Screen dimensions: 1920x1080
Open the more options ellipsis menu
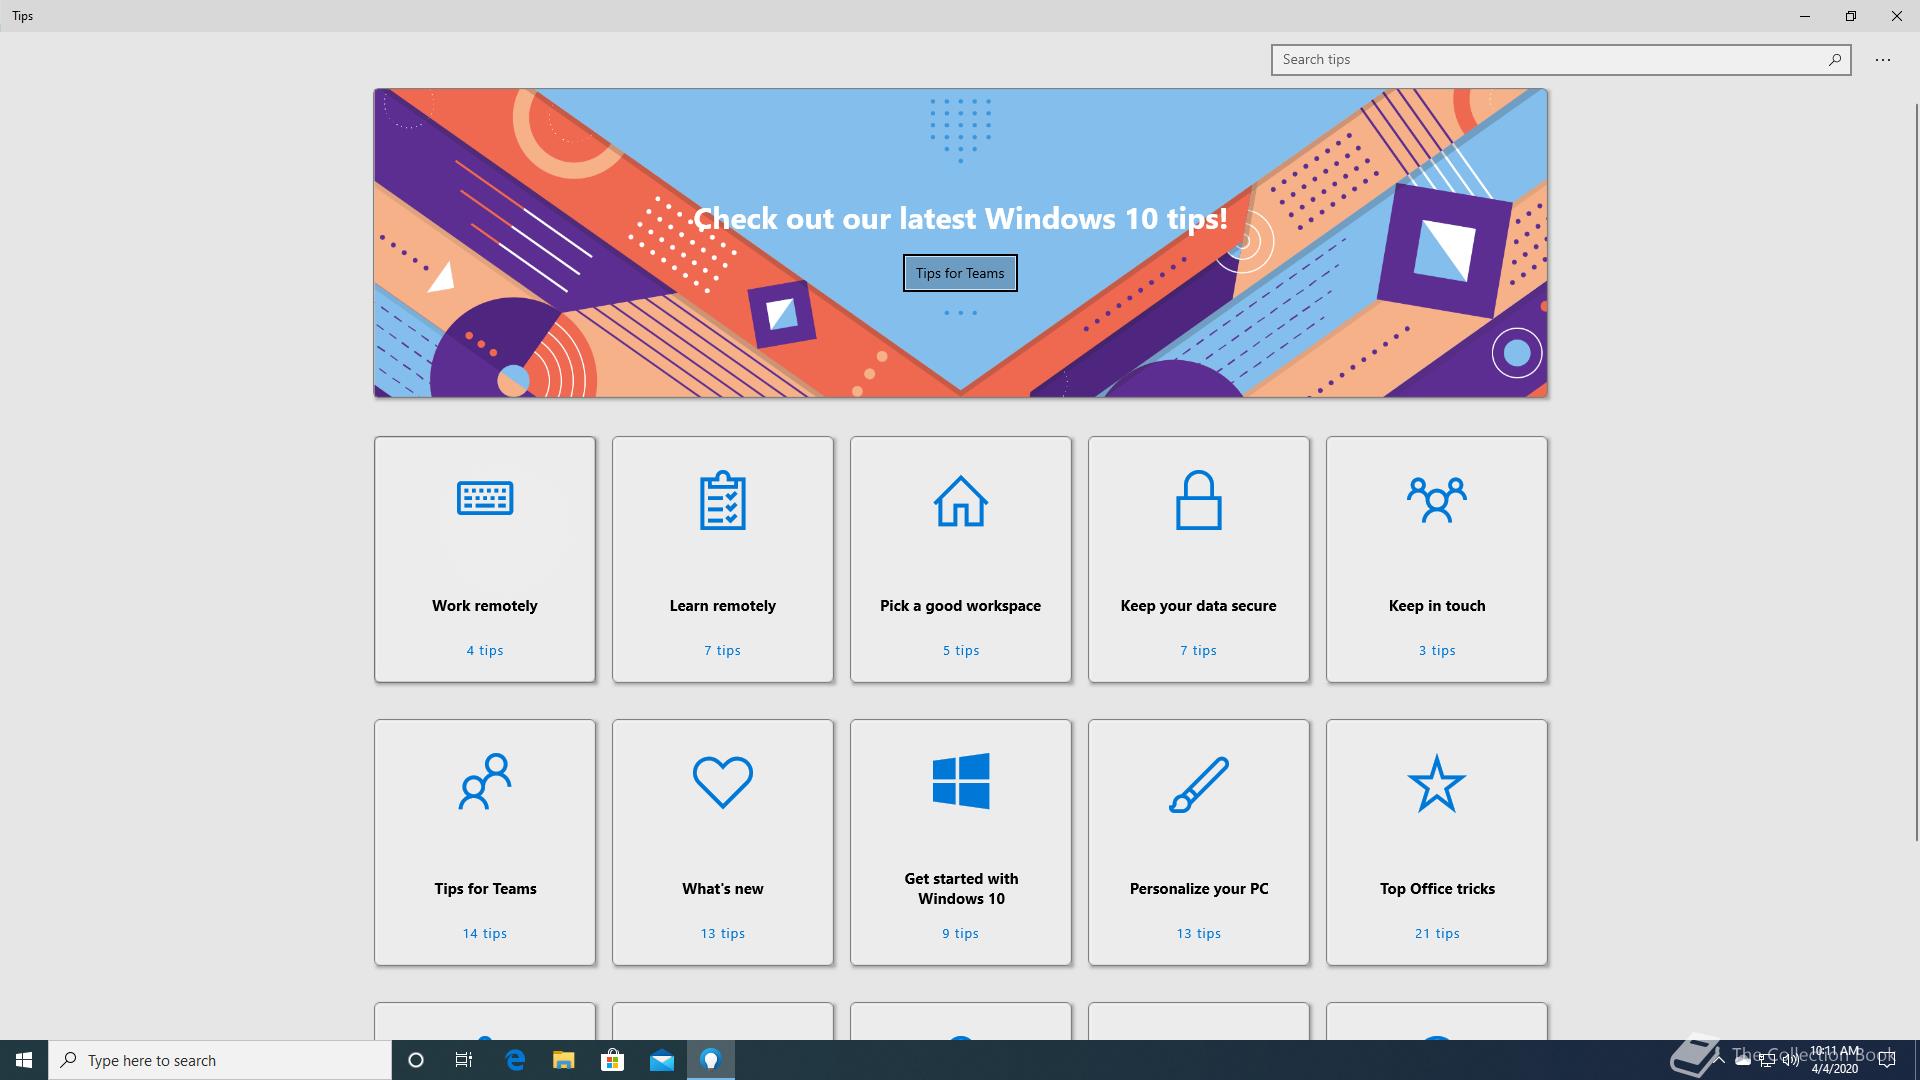coord(1883,60)
